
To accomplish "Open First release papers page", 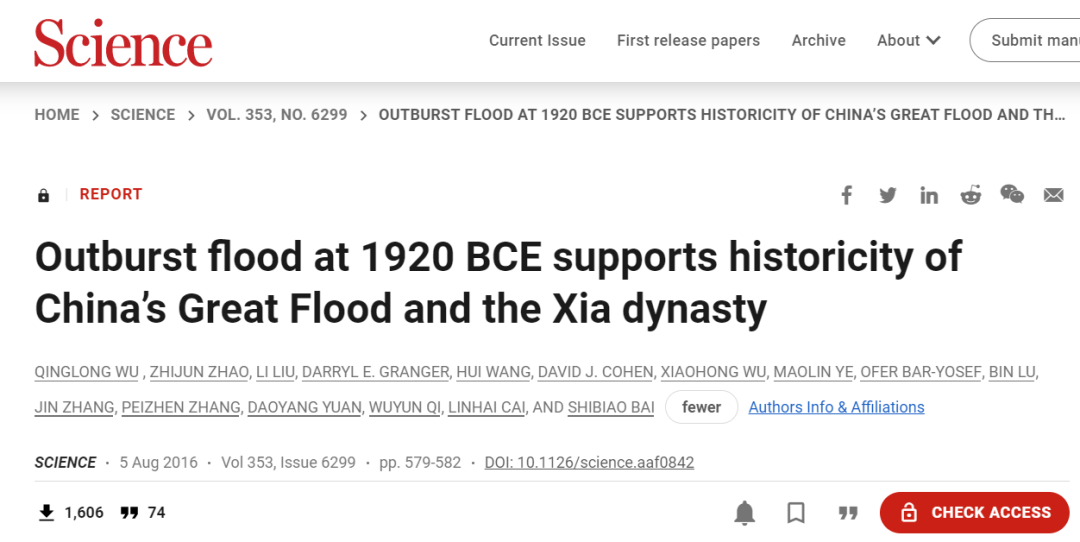I will click(688, 41).
